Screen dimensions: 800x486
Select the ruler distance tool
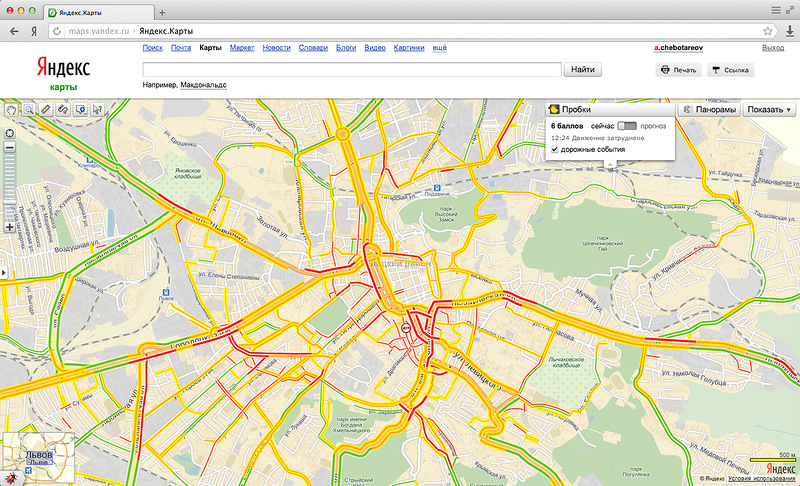[x=46, y=109]
